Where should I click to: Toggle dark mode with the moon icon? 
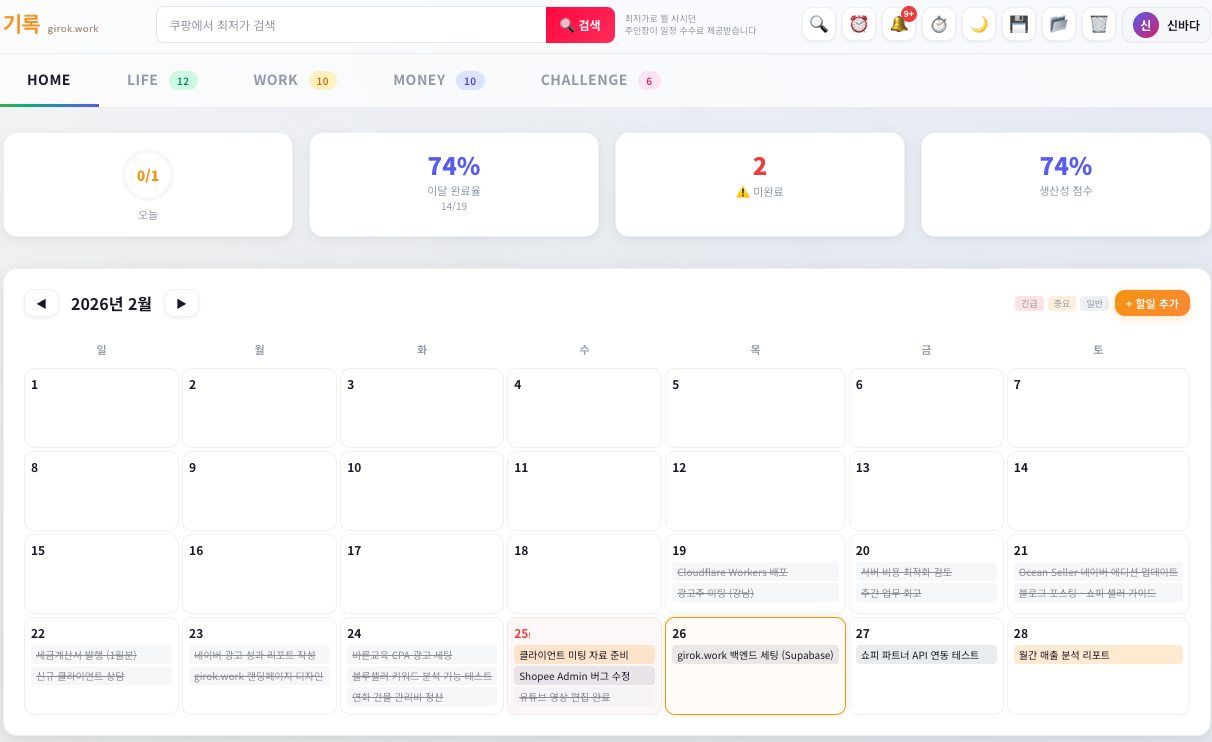979,24
